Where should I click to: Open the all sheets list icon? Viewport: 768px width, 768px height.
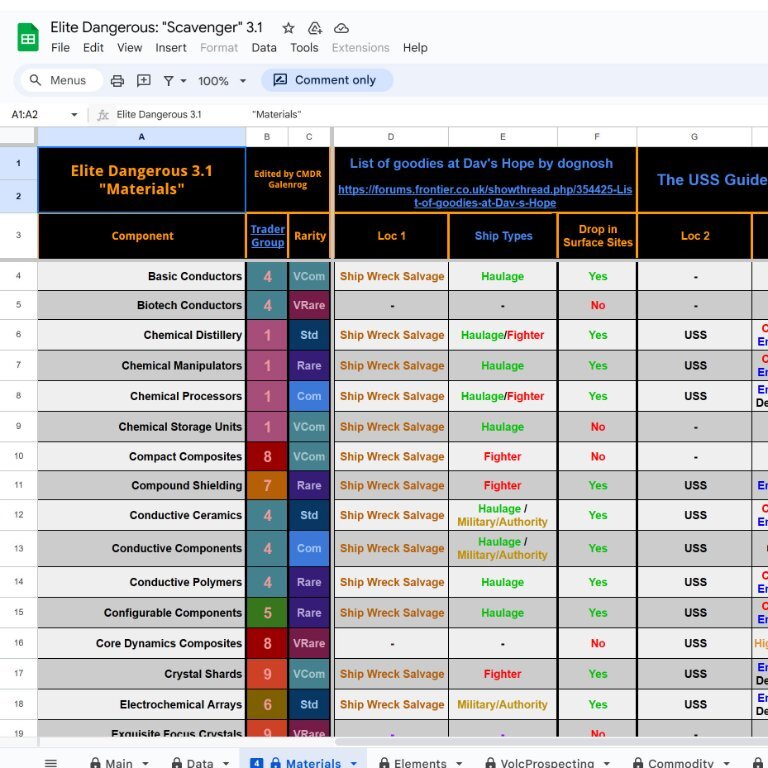[50, 762]
